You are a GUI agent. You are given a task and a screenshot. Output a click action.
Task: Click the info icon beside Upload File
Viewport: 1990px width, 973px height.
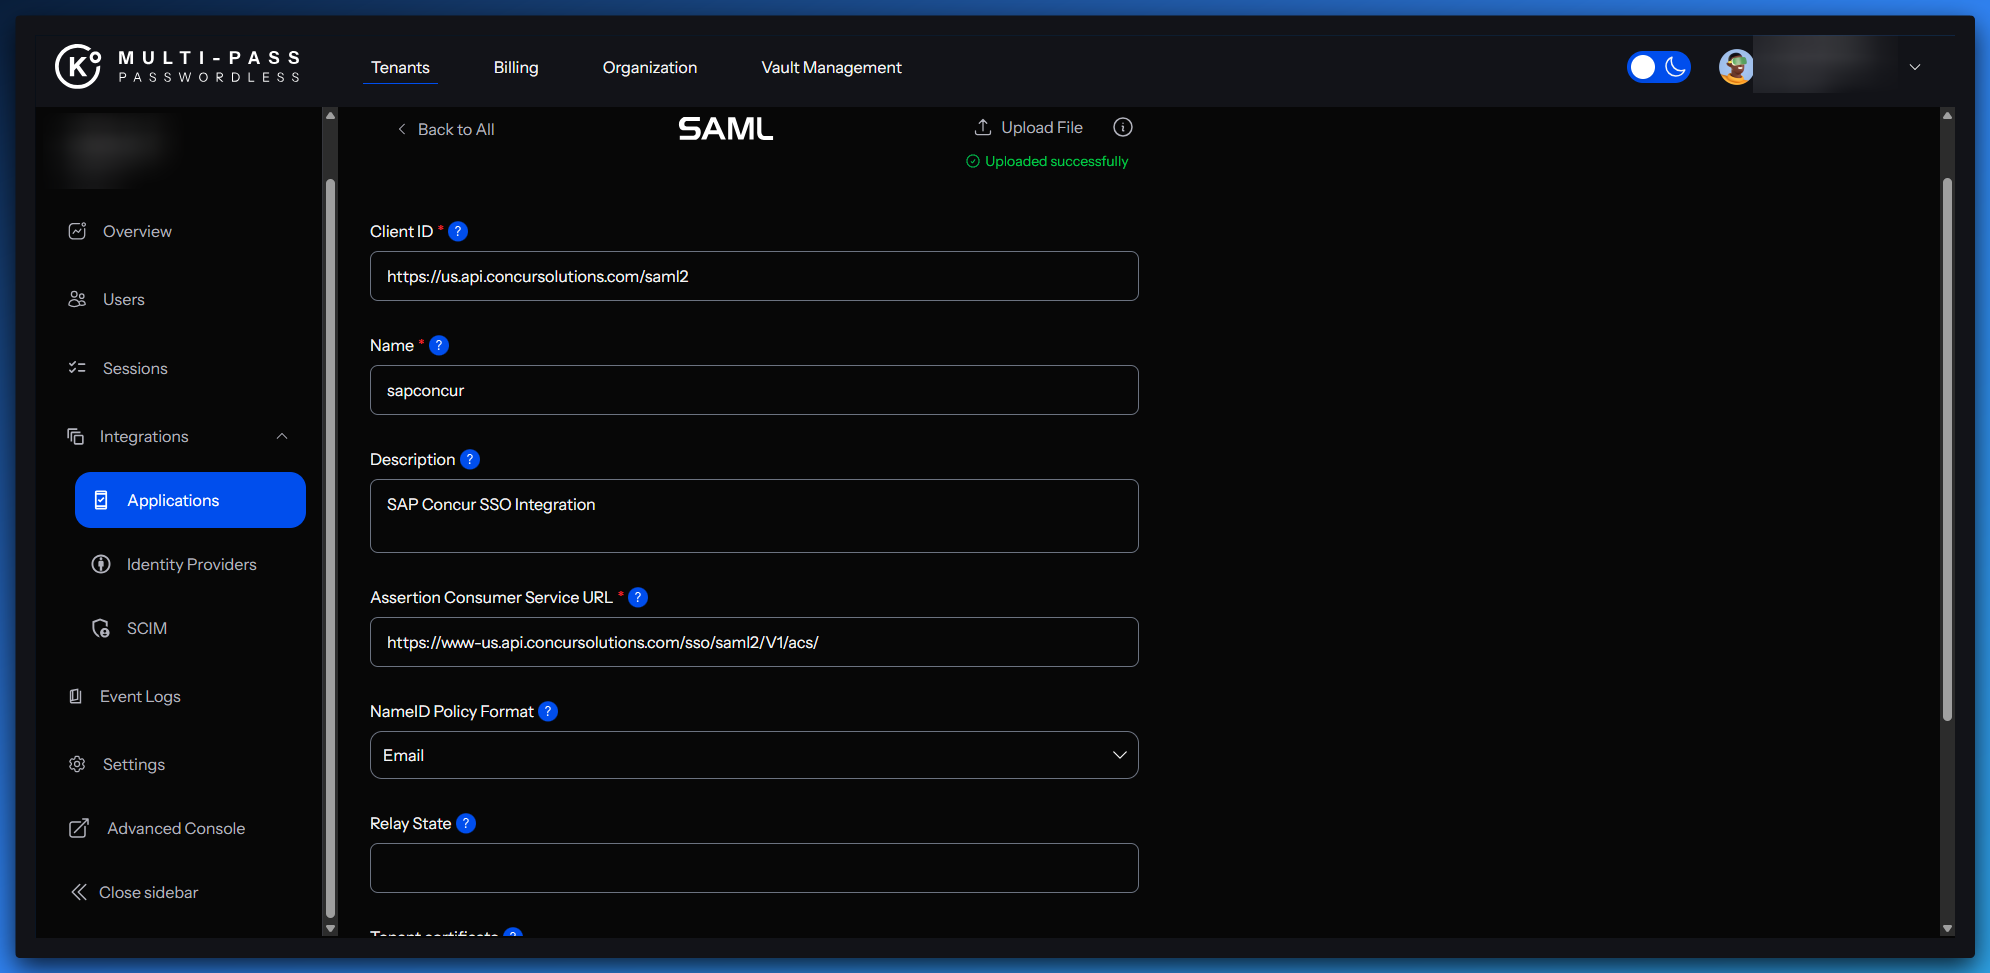pos(1123,127)
